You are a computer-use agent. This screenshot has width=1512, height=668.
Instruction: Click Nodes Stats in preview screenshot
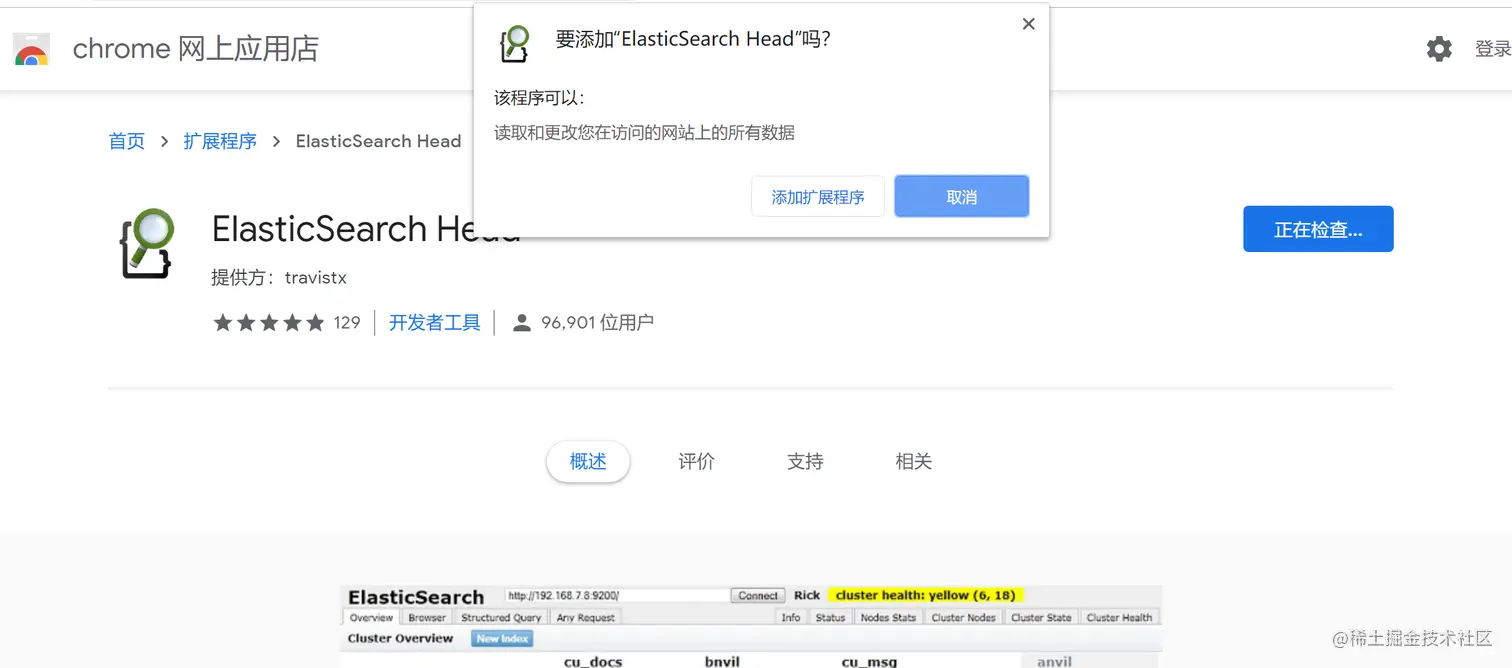pyautogui.click(x=889, y=617)
